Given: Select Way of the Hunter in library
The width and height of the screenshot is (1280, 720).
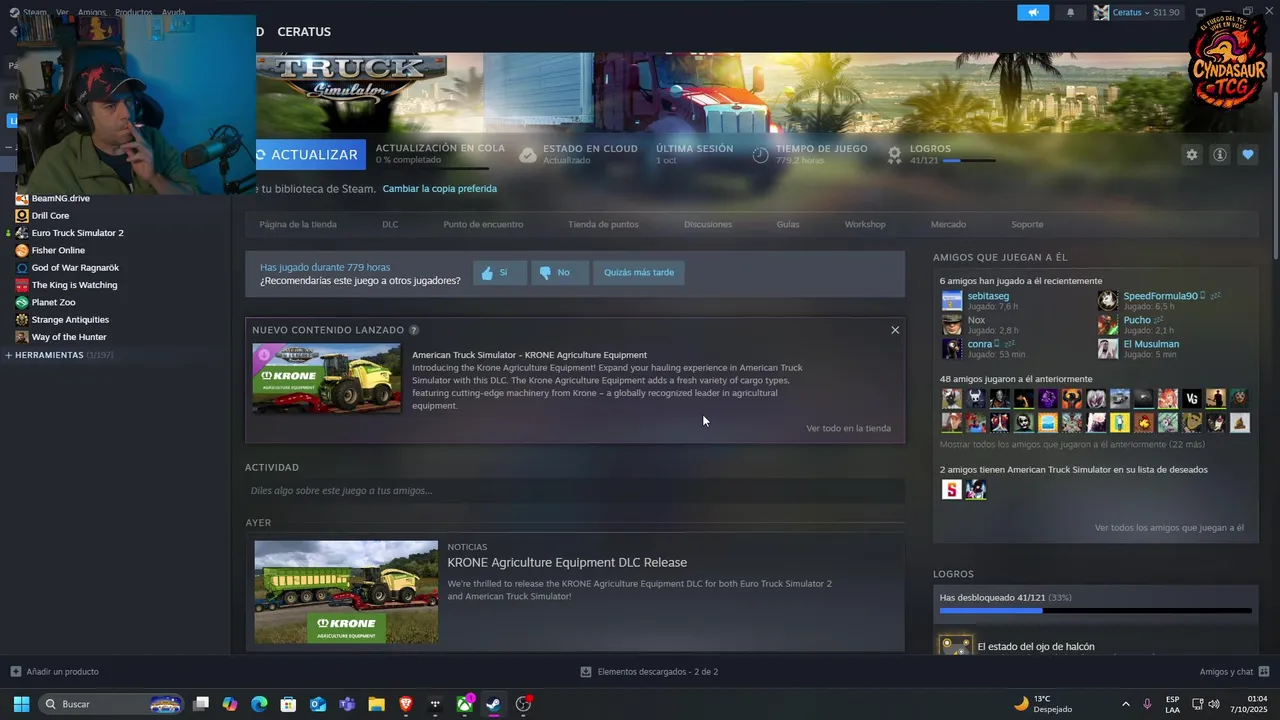Looking at the screenshot, I should [69, 337].
